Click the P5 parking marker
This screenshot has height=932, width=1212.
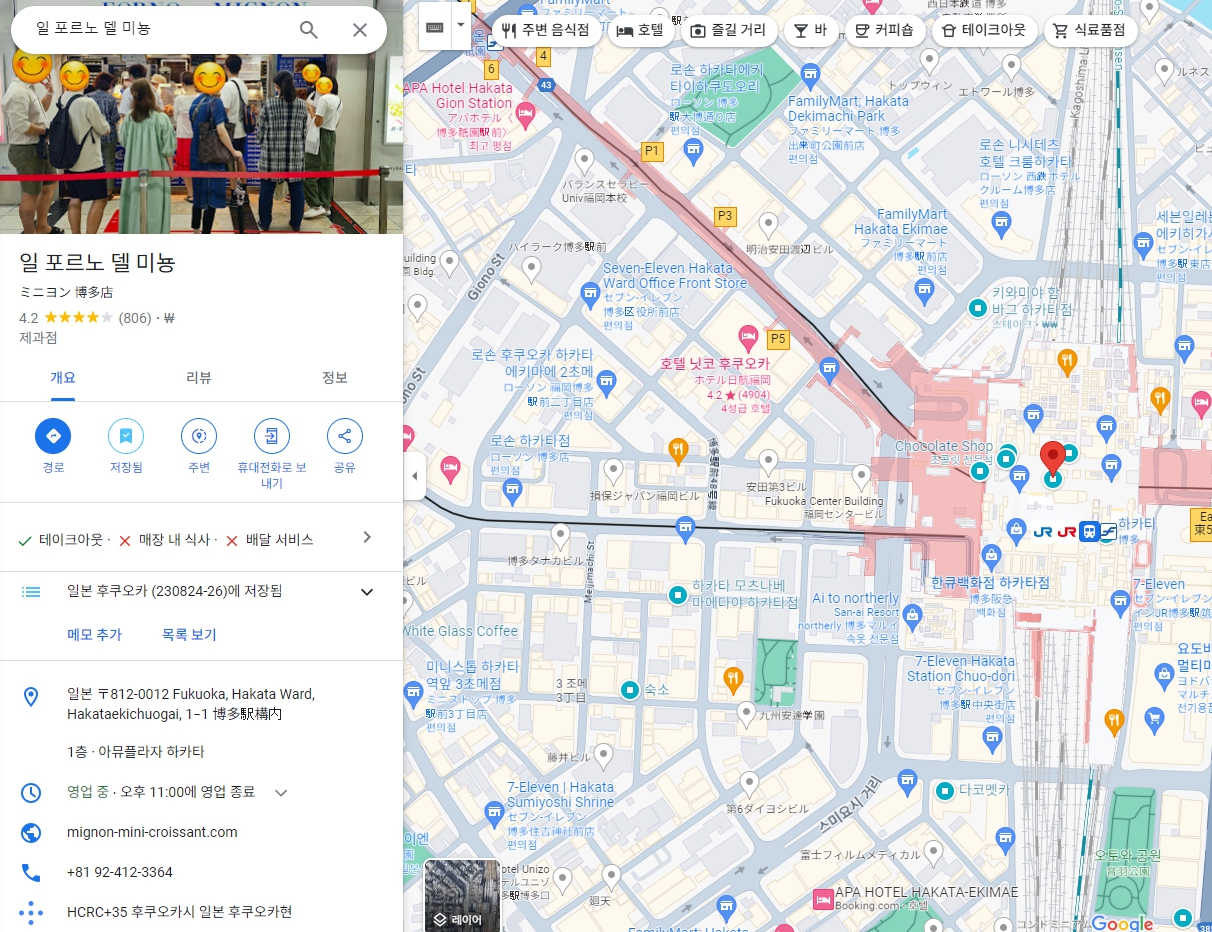tap(778, 340)
